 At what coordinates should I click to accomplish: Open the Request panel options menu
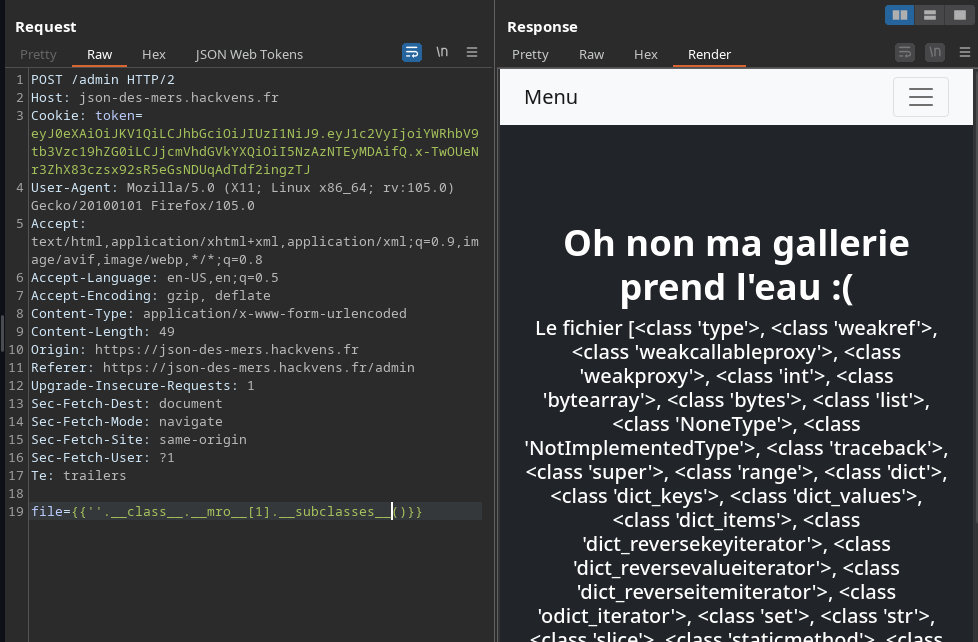coord(472,53)
